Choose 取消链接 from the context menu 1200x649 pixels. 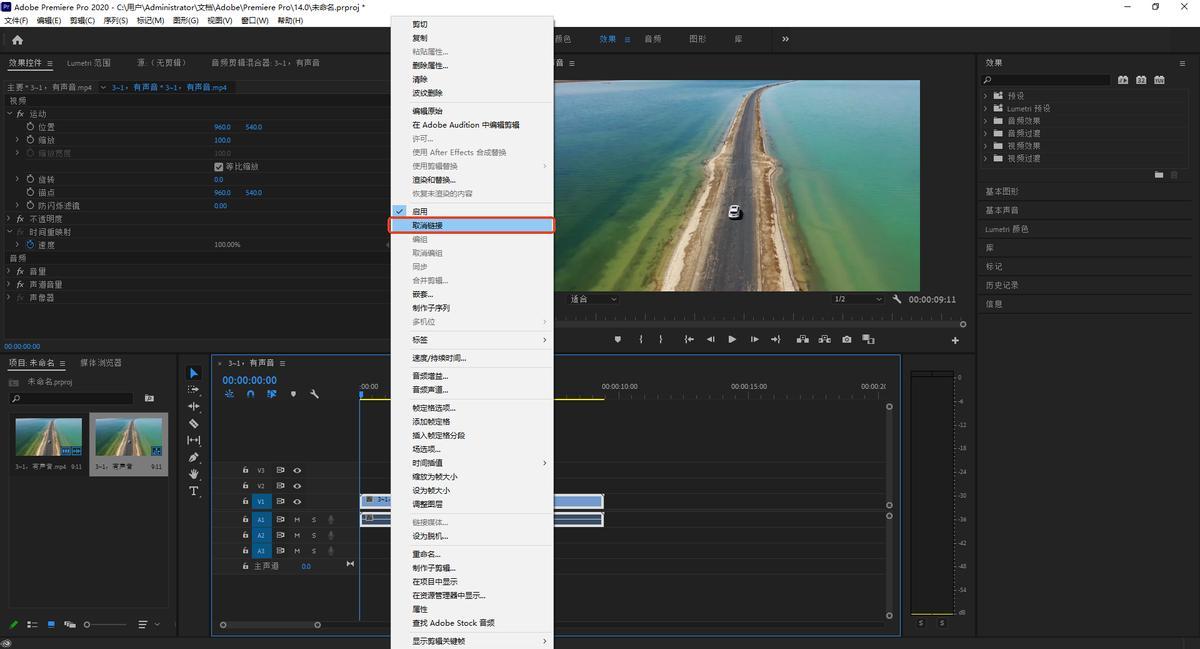tap(428, 226)
